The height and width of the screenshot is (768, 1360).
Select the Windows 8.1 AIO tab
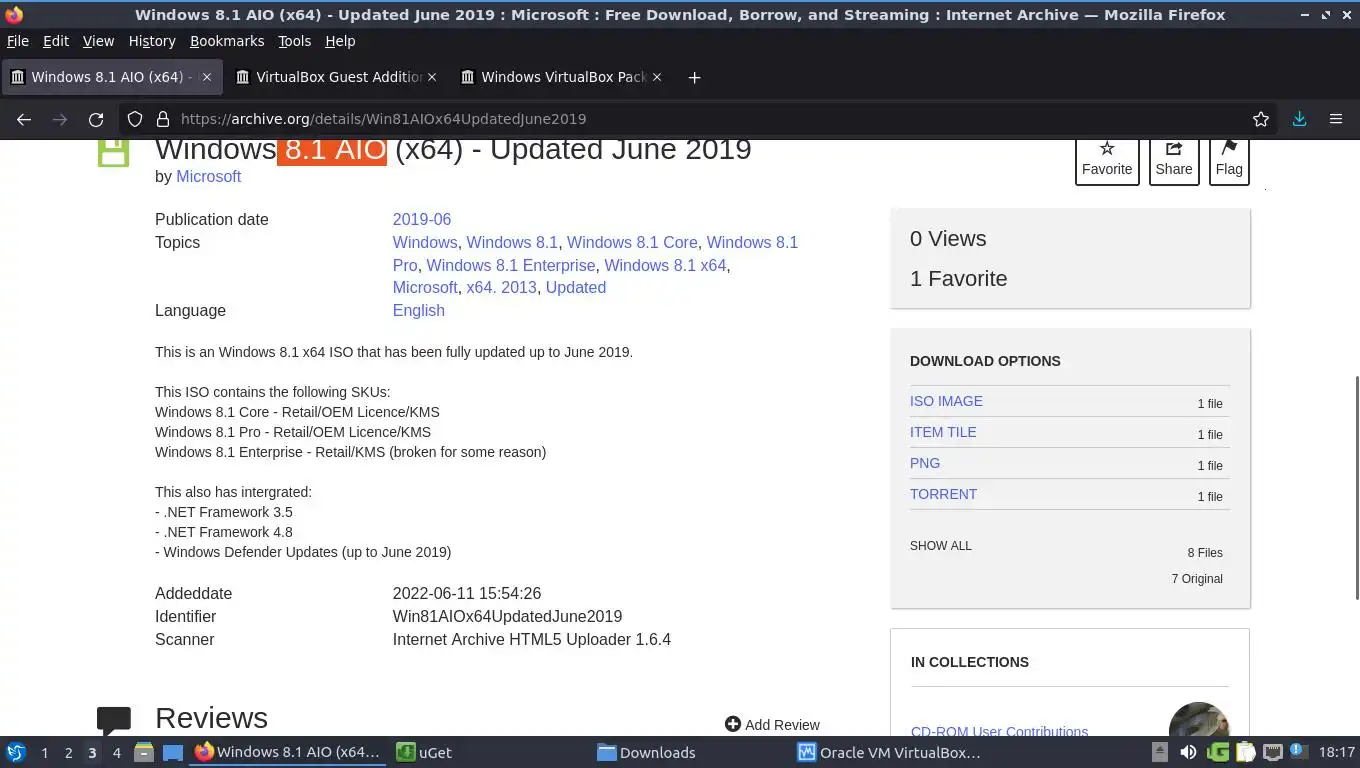point(112,77)
